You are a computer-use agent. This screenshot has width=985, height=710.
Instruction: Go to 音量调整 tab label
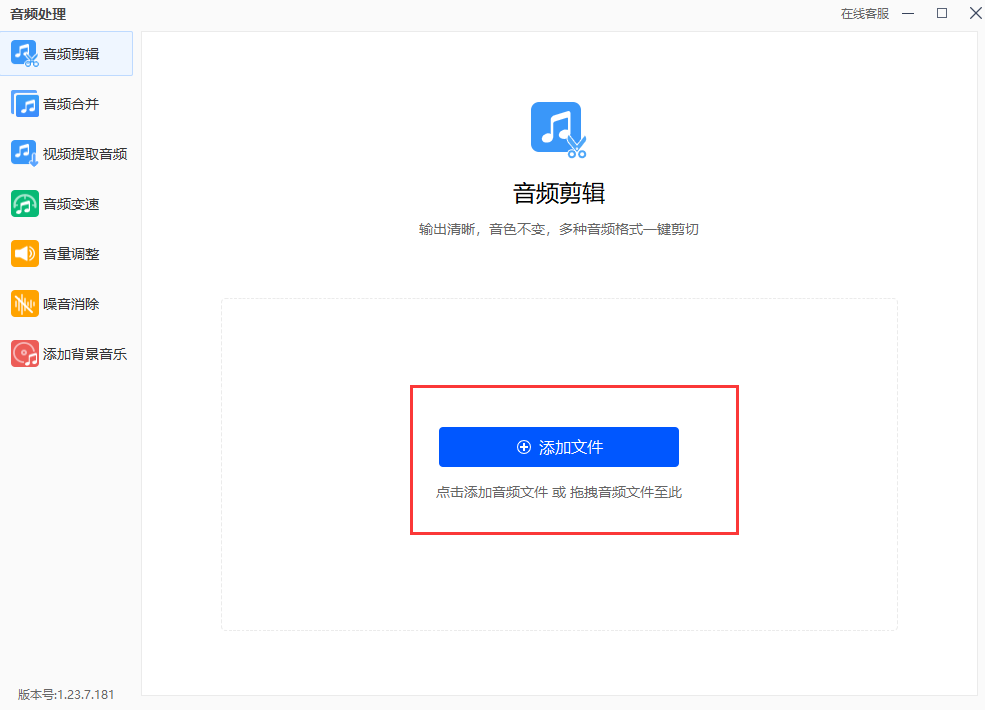coord(71,254)
